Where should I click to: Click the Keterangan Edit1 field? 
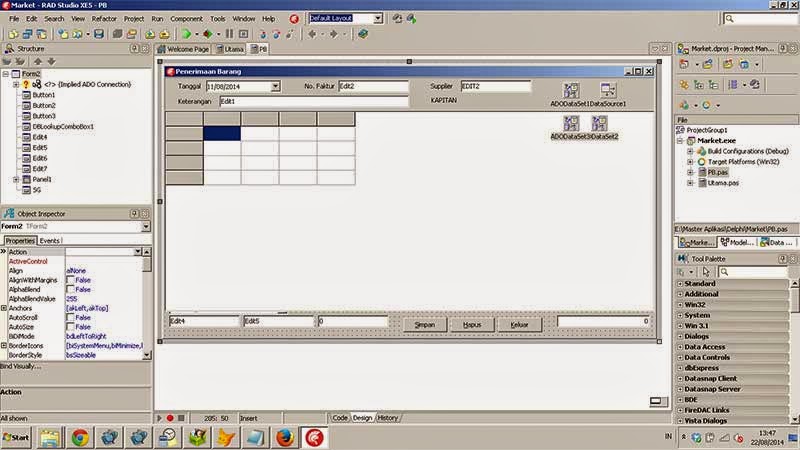[x=314, y=102]
